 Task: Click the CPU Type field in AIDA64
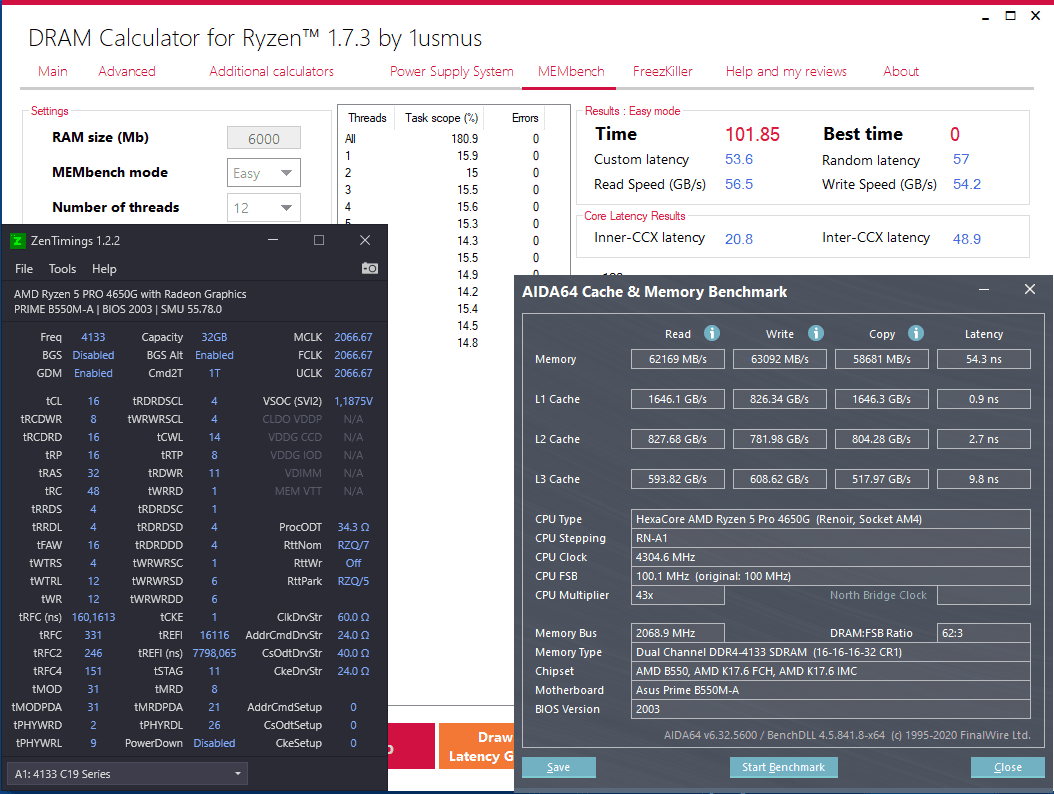[x=830, y=519]
